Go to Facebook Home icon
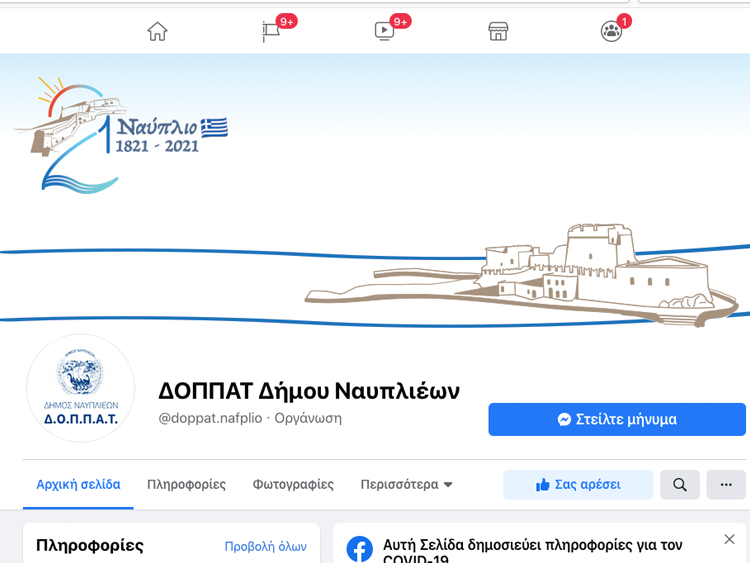750x563 pixels. pos(157,31)
